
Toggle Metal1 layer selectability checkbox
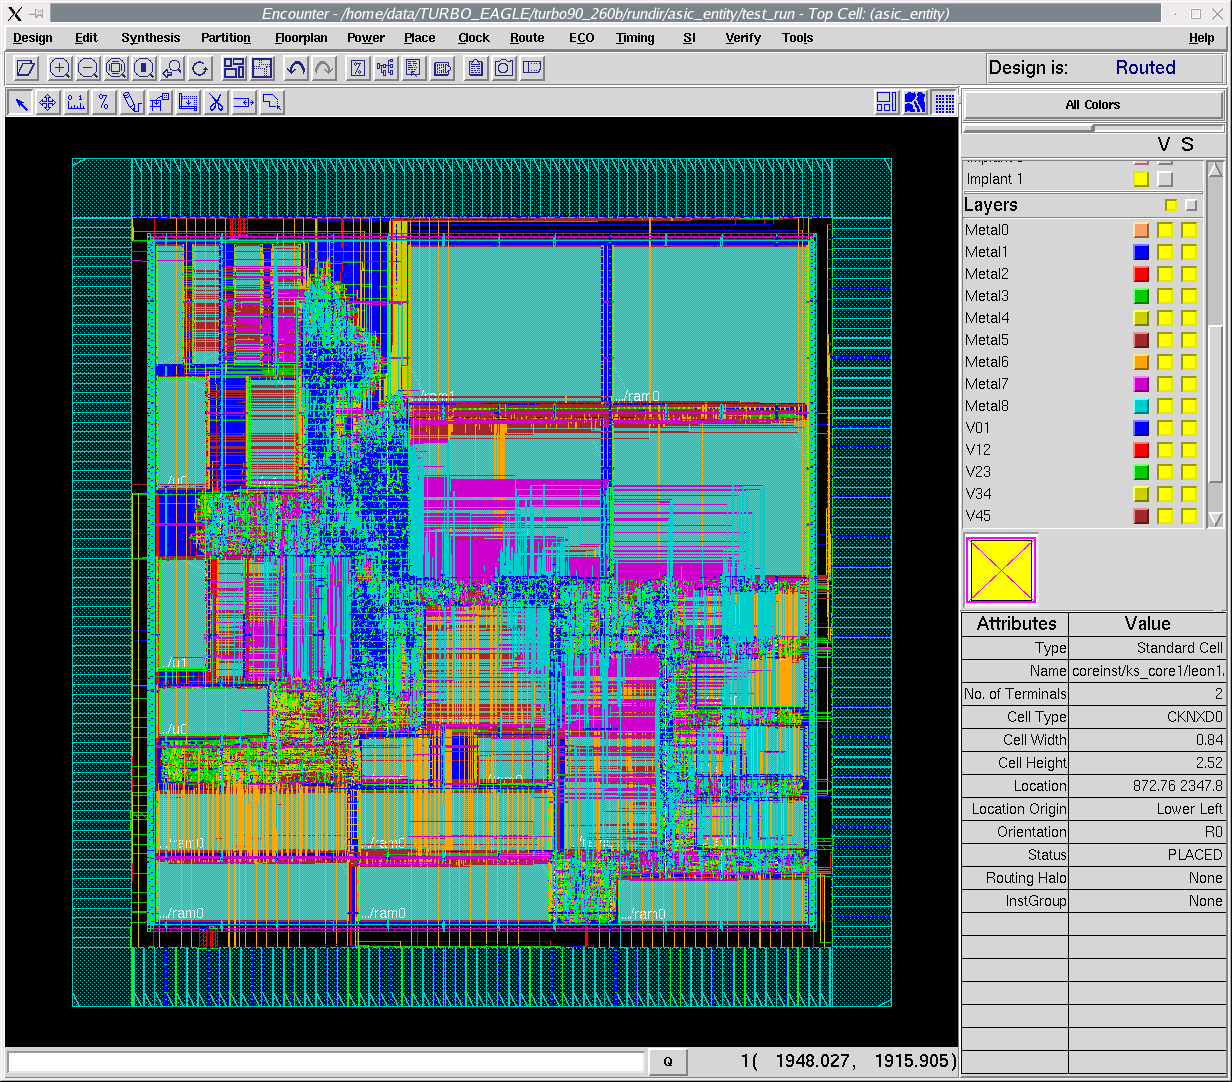1189,252
